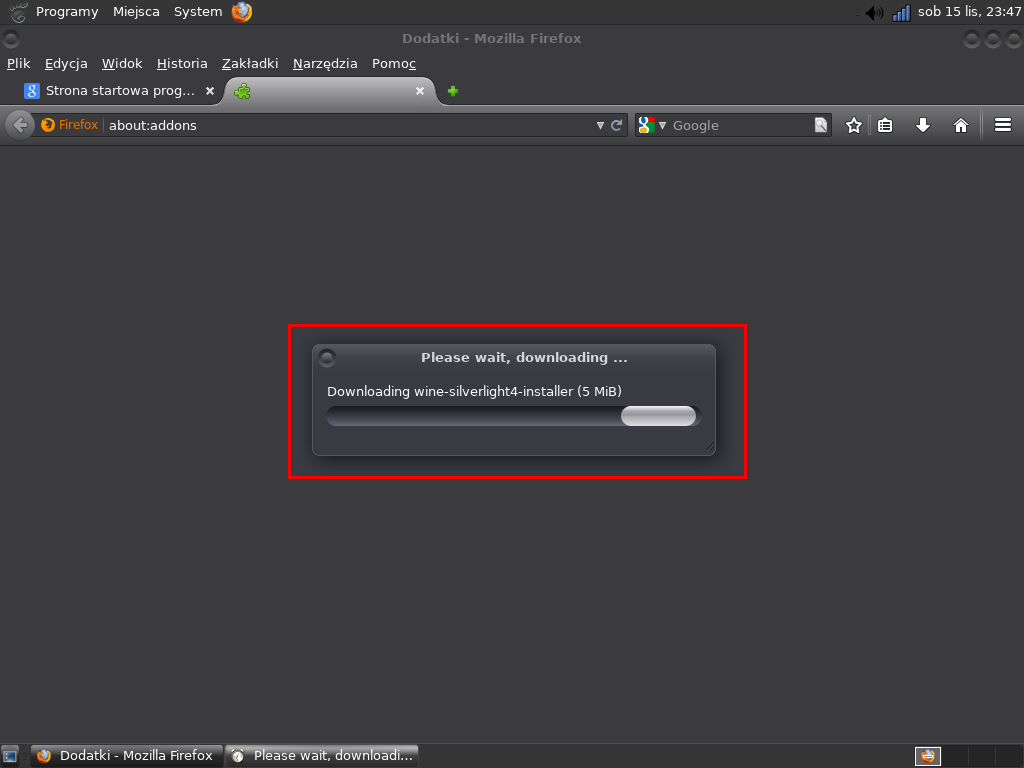
Task: Open the Zakładki menu
Action: [250, 63]
